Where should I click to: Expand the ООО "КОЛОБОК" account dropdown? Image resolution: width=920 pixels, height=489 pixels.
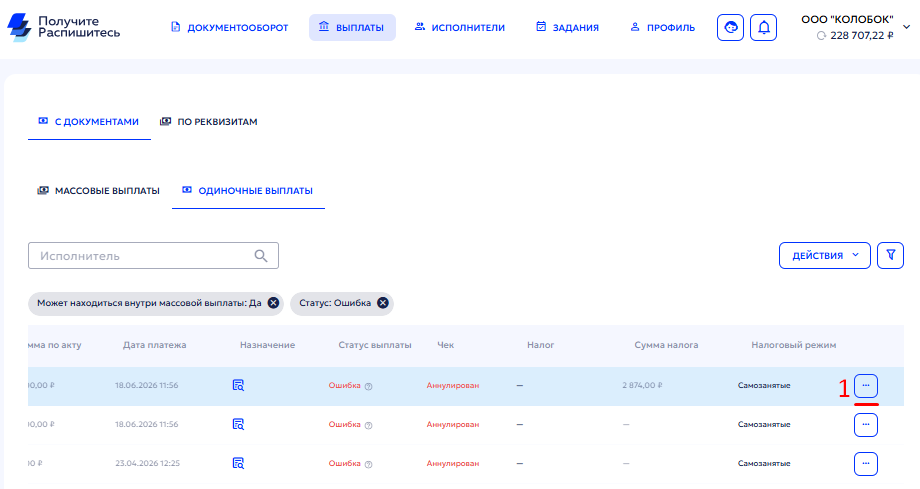click(906, 27)
